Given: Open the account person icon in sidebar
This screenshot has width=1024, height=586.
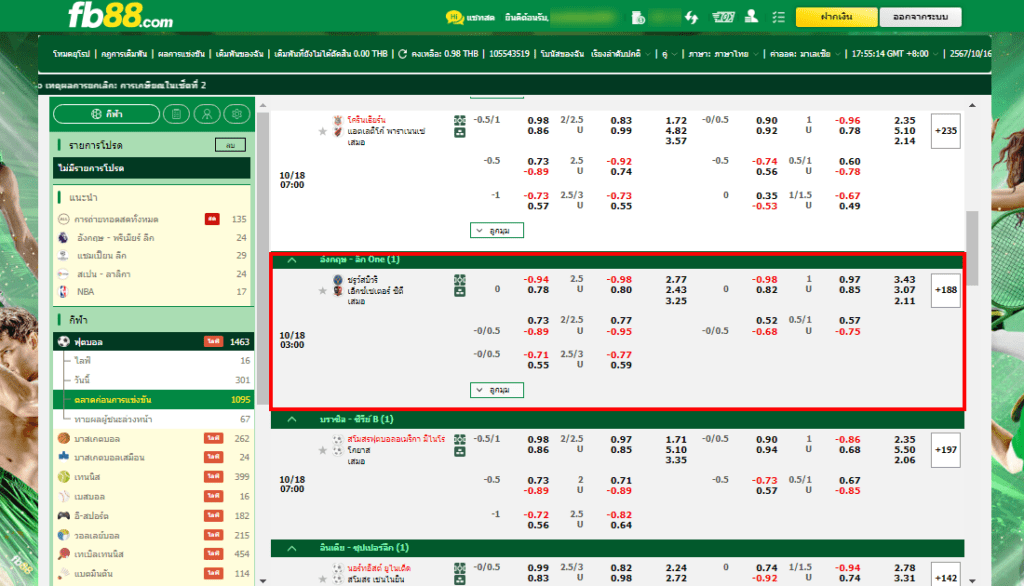Looking at the screenshot, I should (207, 114).
